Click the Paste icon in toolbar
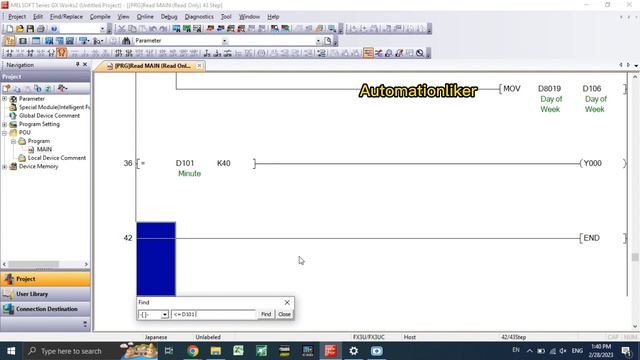 tap(142, 29)
